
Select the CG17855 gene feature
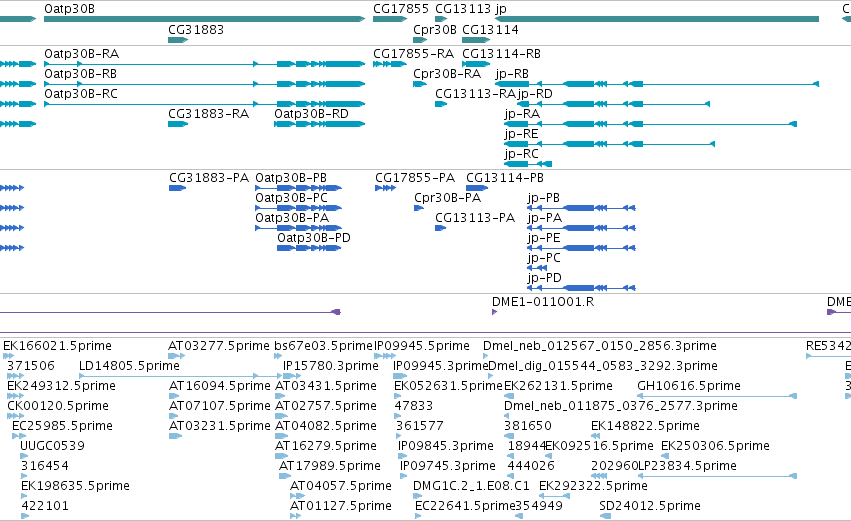(390, 19)
